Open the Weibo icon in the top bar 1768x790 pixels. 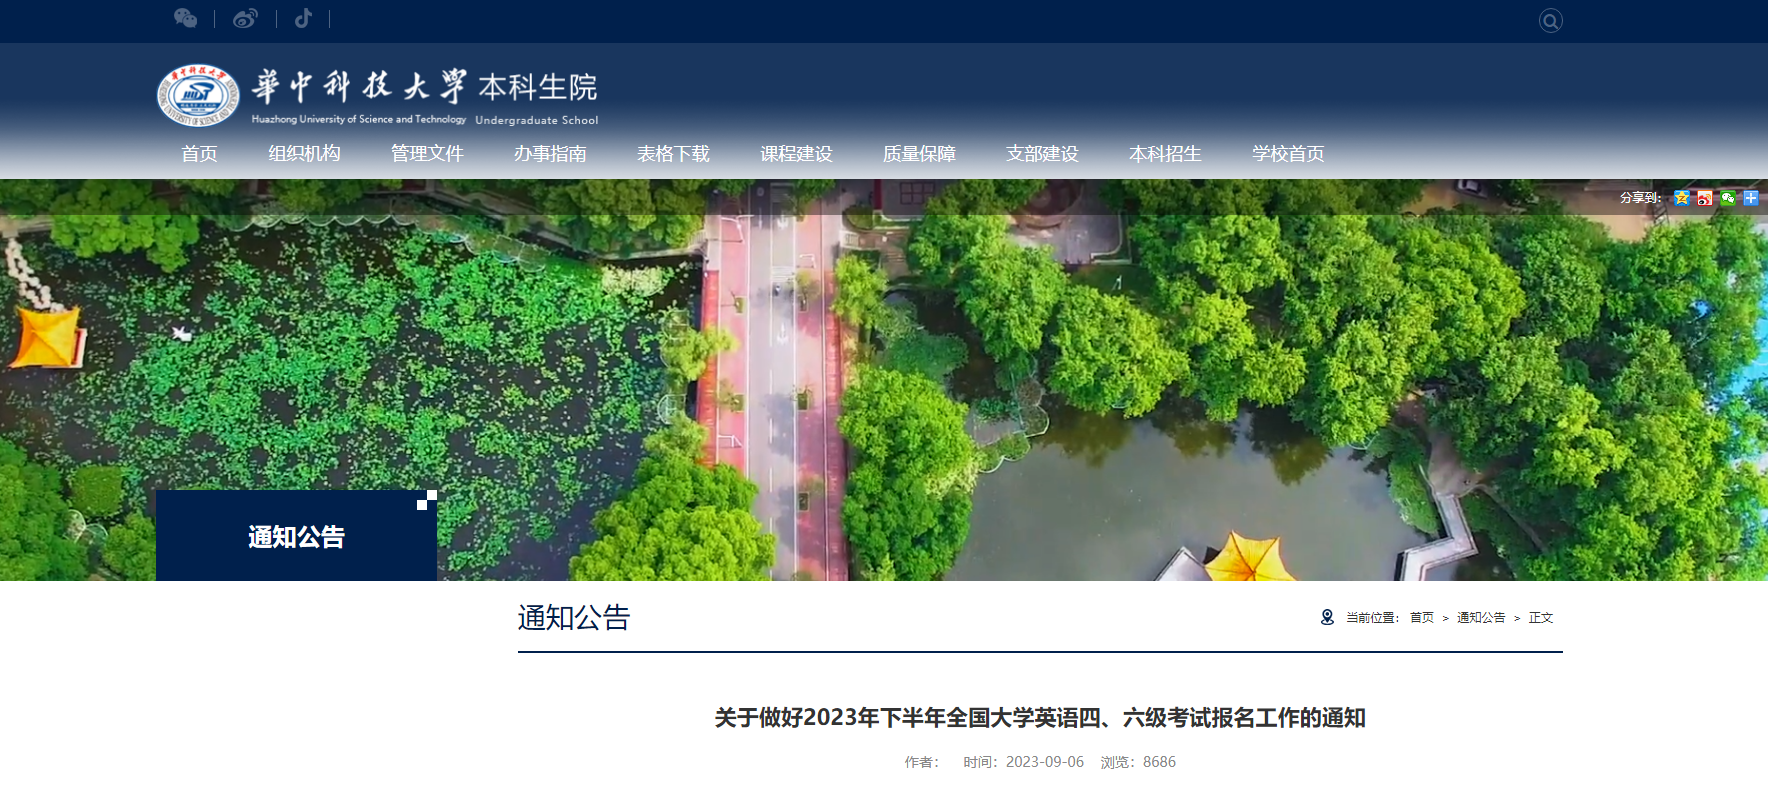(245, 18)
